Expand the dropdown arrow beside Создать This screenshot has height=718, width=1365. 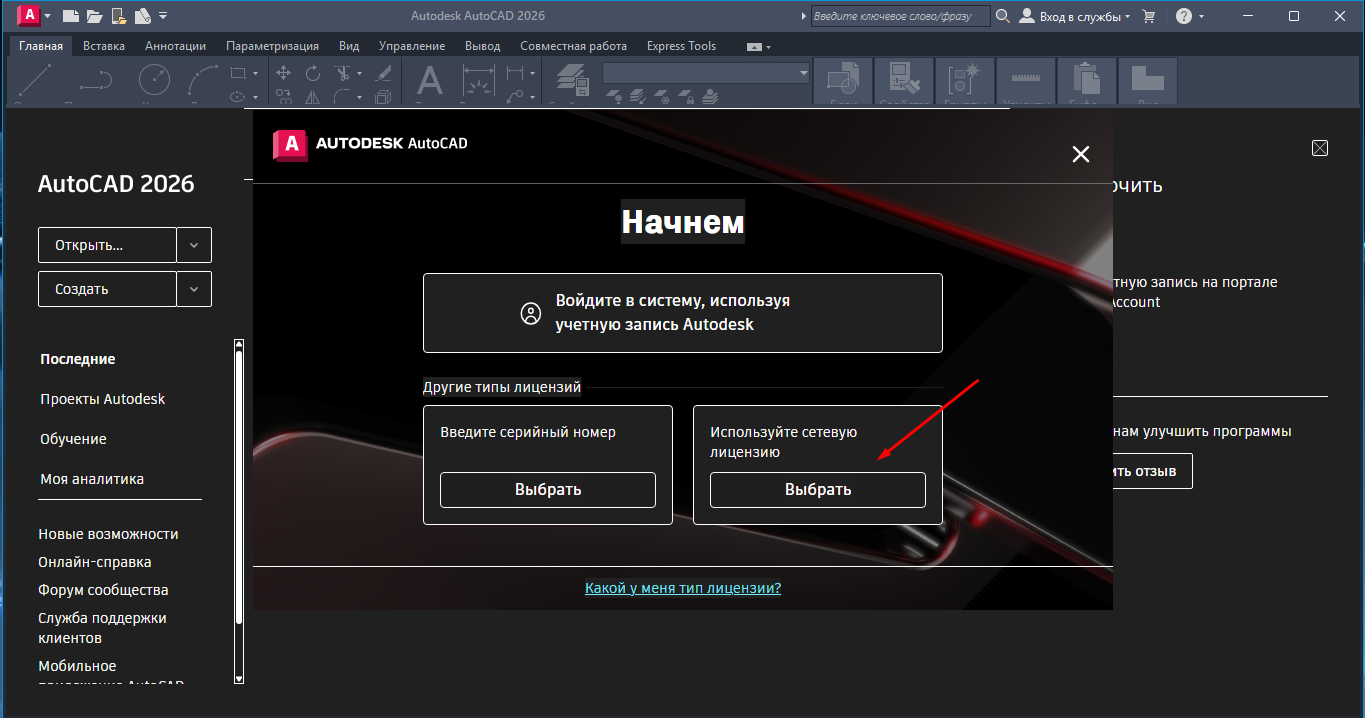[194, 289]
